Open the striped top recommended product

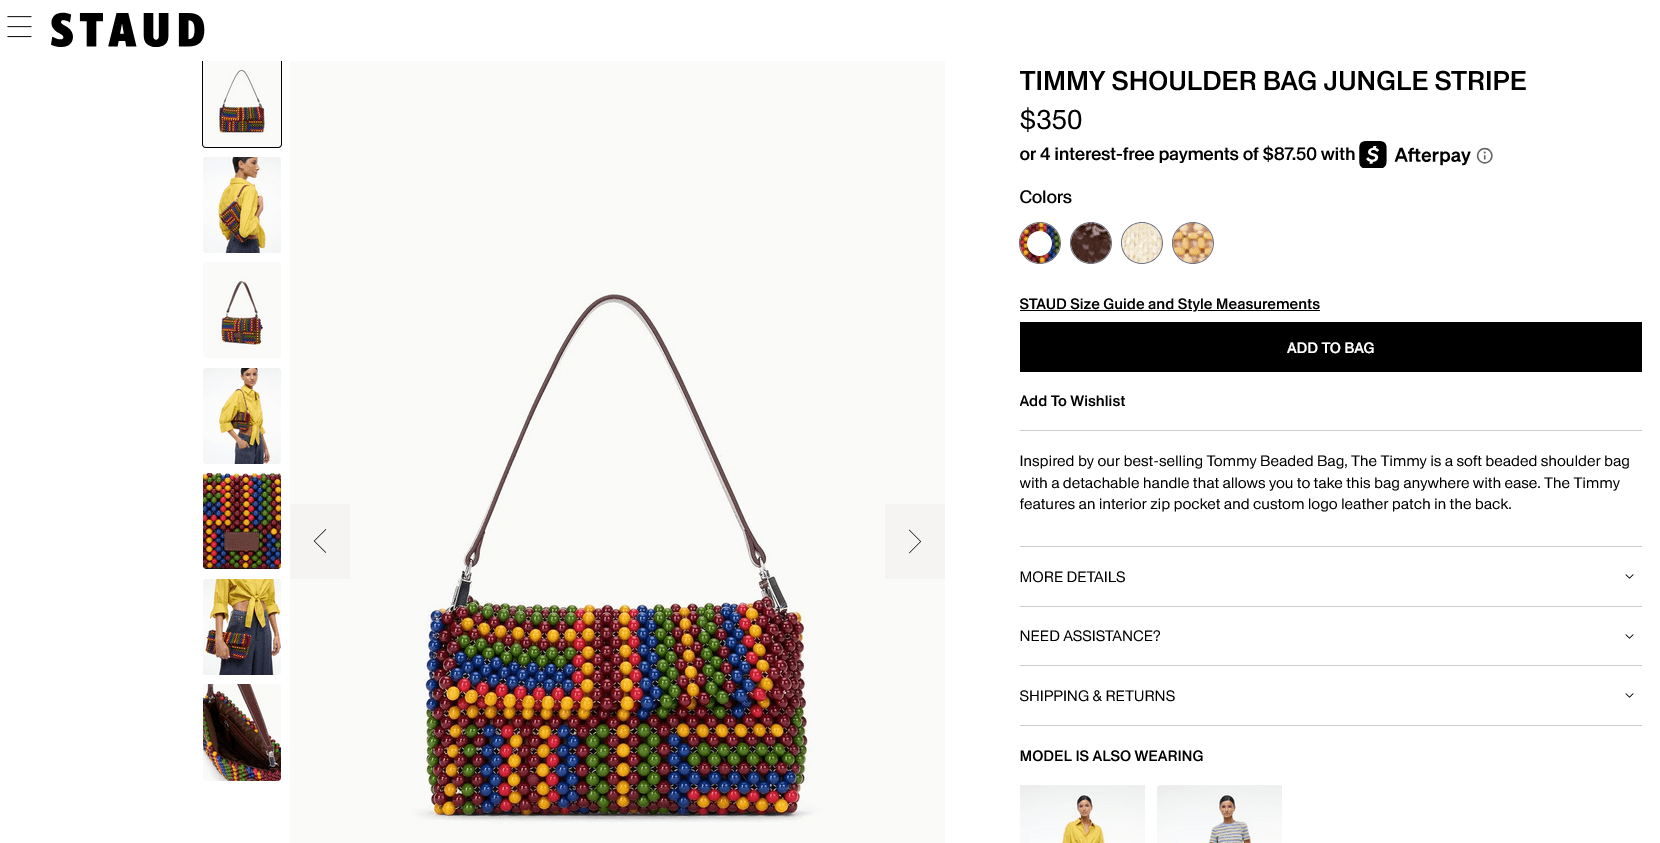point(1219,814)
